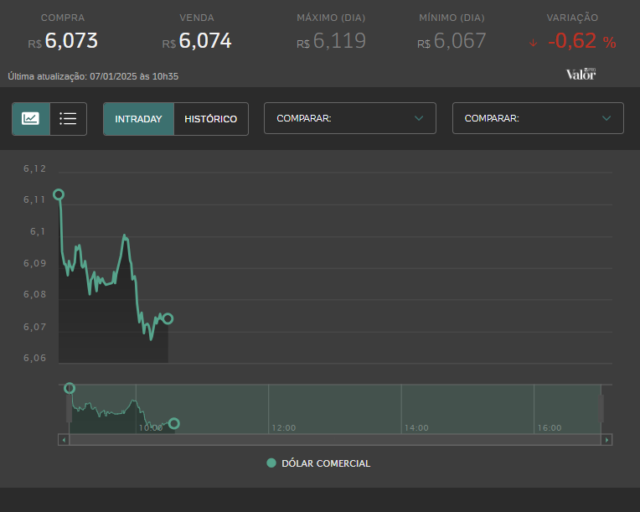Viewport: 640px width, 512px height.
Task: Click the 6,06 y-axis label
Action: pyautogui.click(x=35, y=358)
